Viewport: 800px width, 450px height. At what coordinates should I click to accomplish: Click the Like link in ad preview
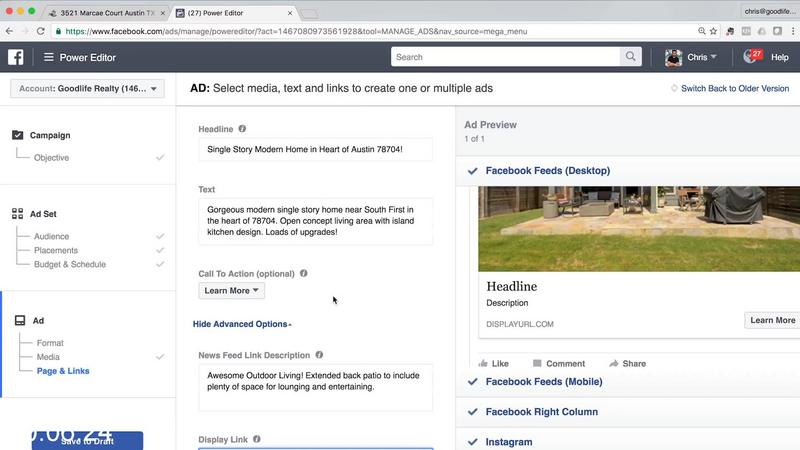tap(500, 363)
